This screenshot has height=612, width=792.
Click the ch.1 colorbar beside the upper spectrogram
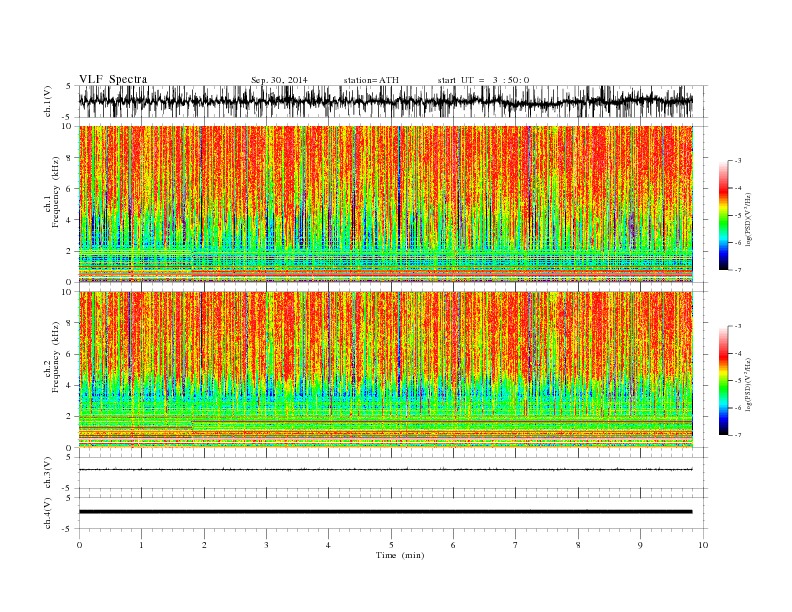(723, 215)
